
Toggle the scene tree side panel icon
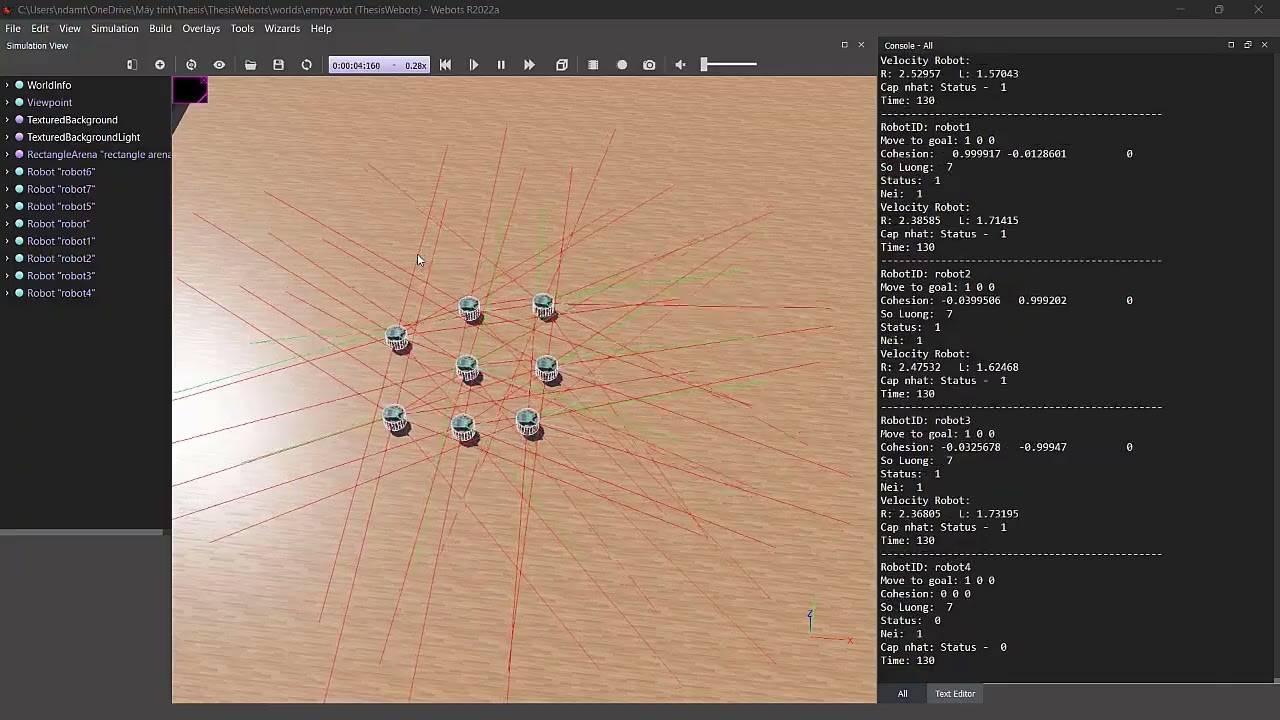point(131,65)
